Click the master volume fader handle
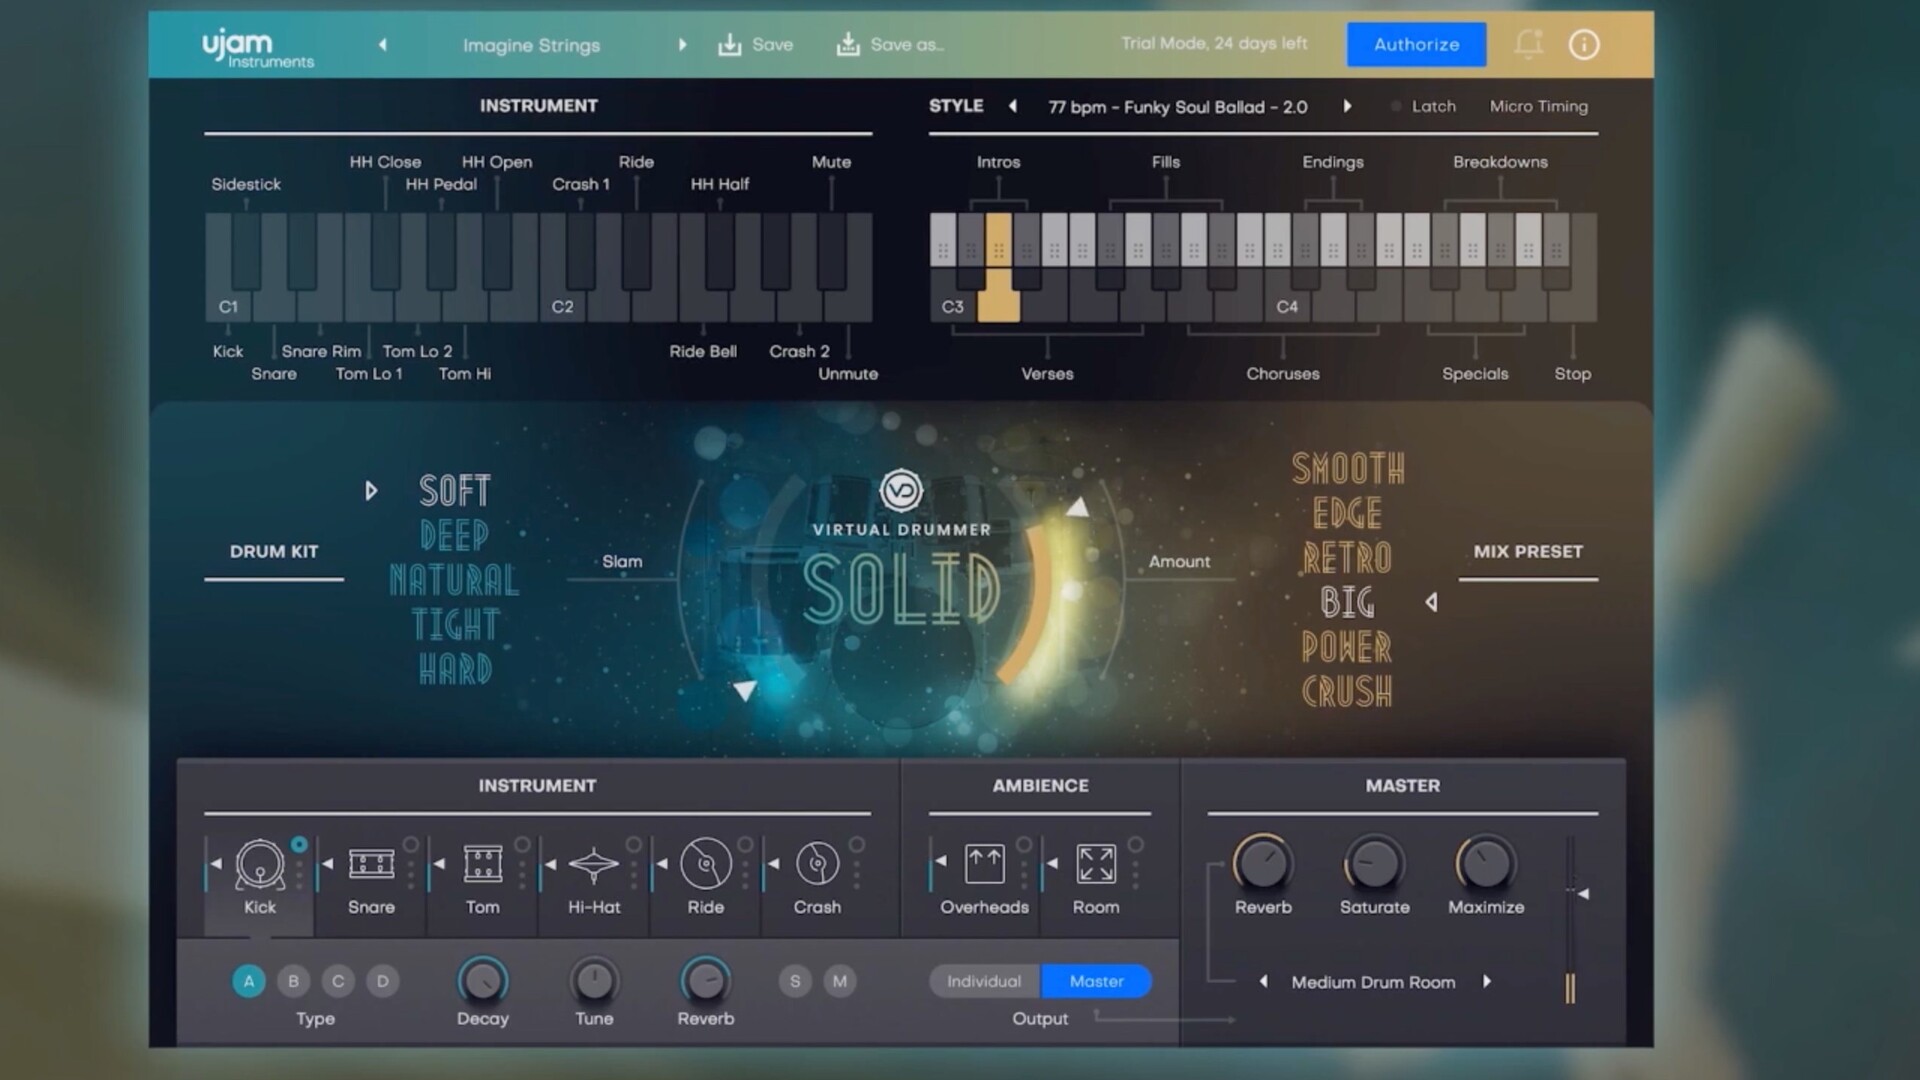Image resolution: width=1920 pixels, height=1080 pixels. [x=1582, y=893]
